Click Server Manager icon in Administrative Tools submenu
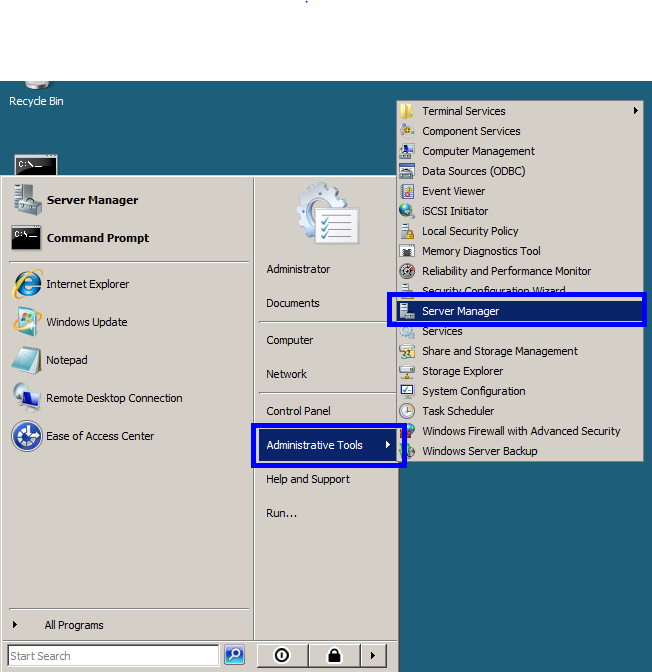 click(407, 311)
